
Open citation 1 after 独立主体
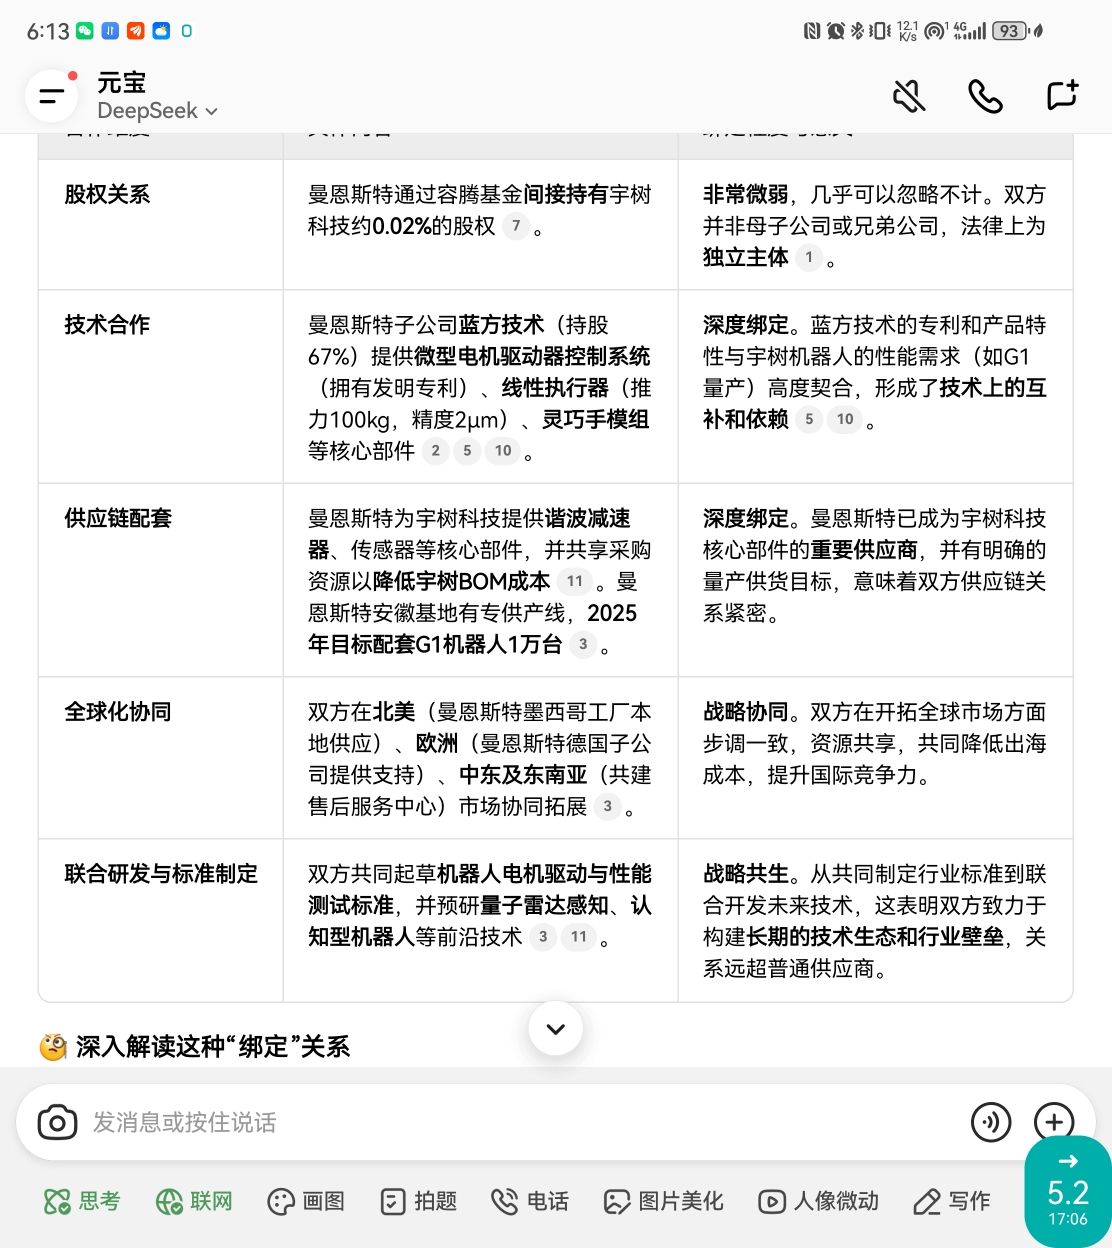click(809, 257)
